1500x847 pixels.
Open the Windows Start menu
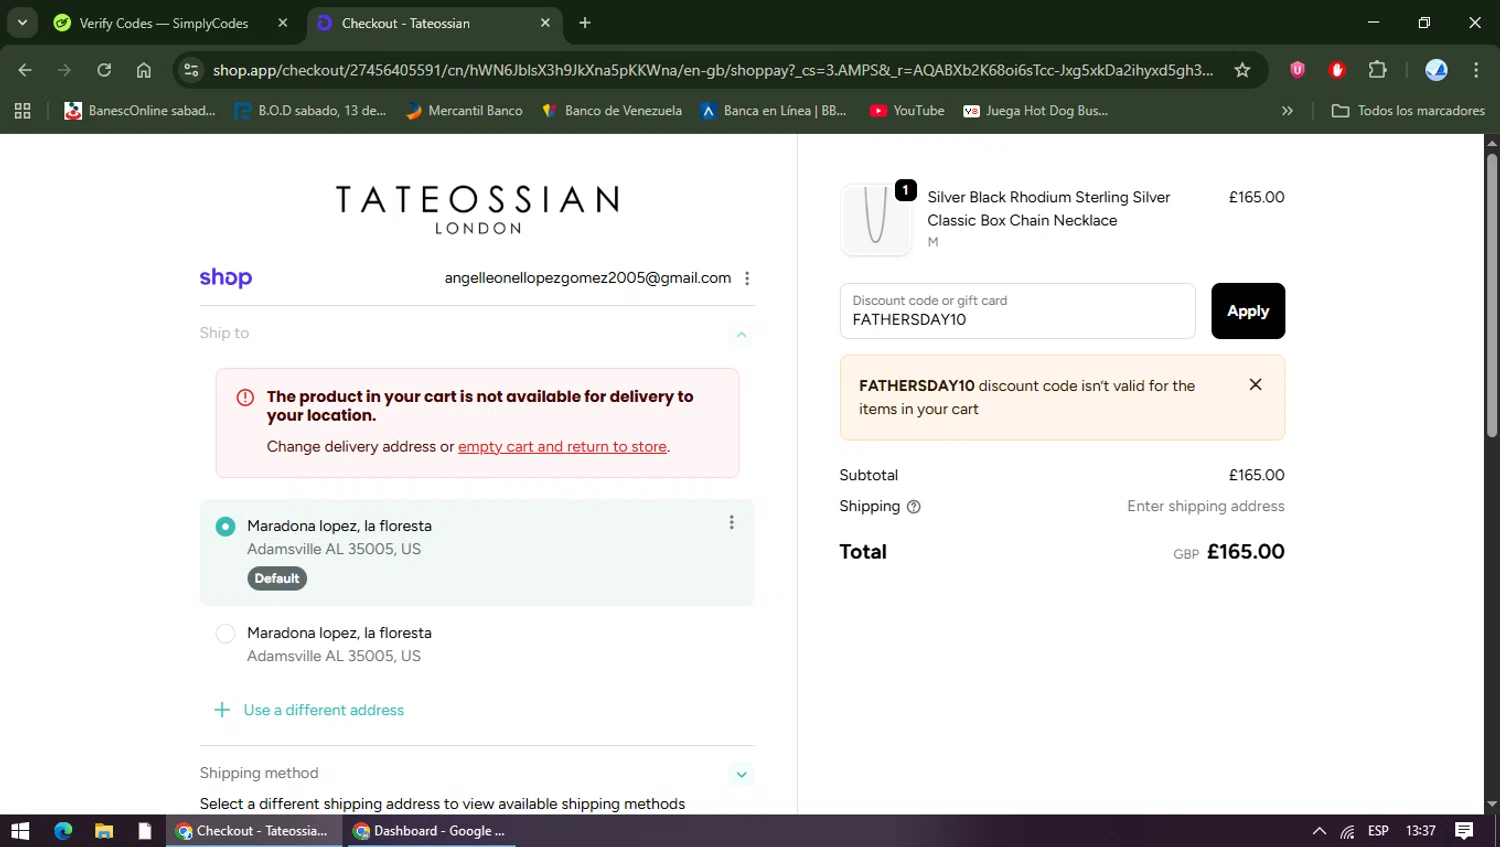coord(20,831)
